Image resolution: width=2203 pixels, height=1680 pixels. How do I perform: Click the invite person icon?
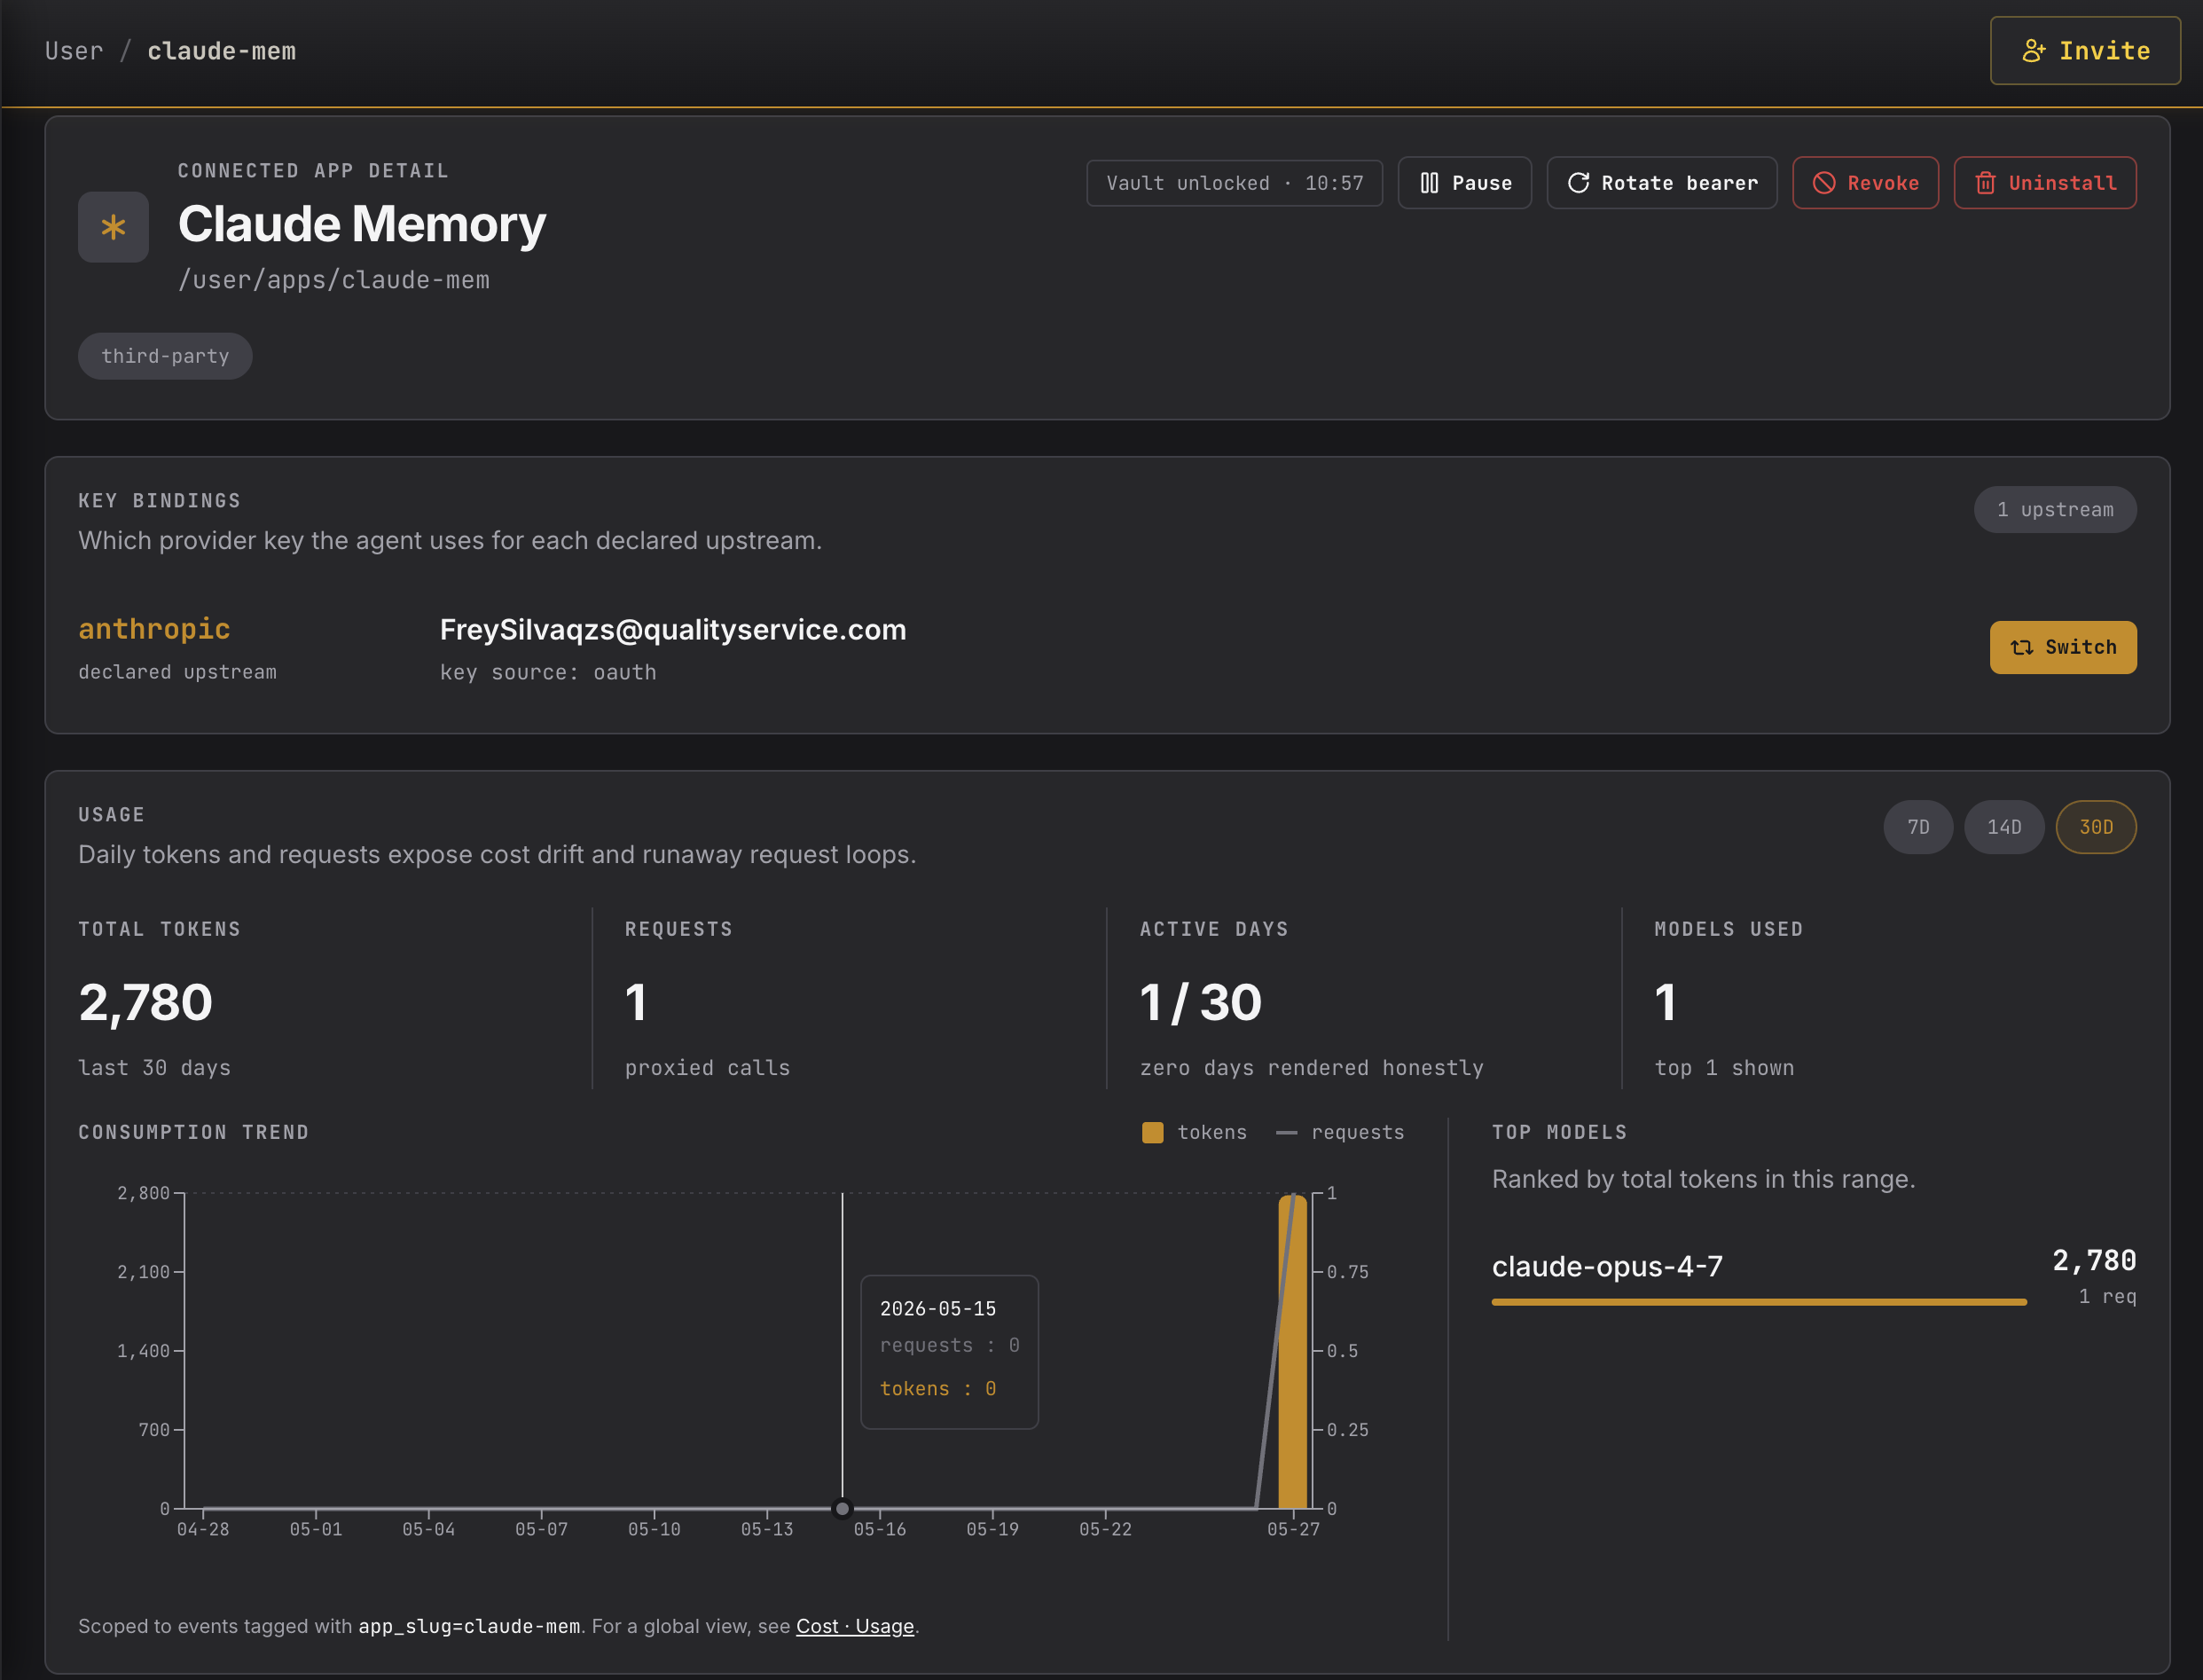(2034, 51)
